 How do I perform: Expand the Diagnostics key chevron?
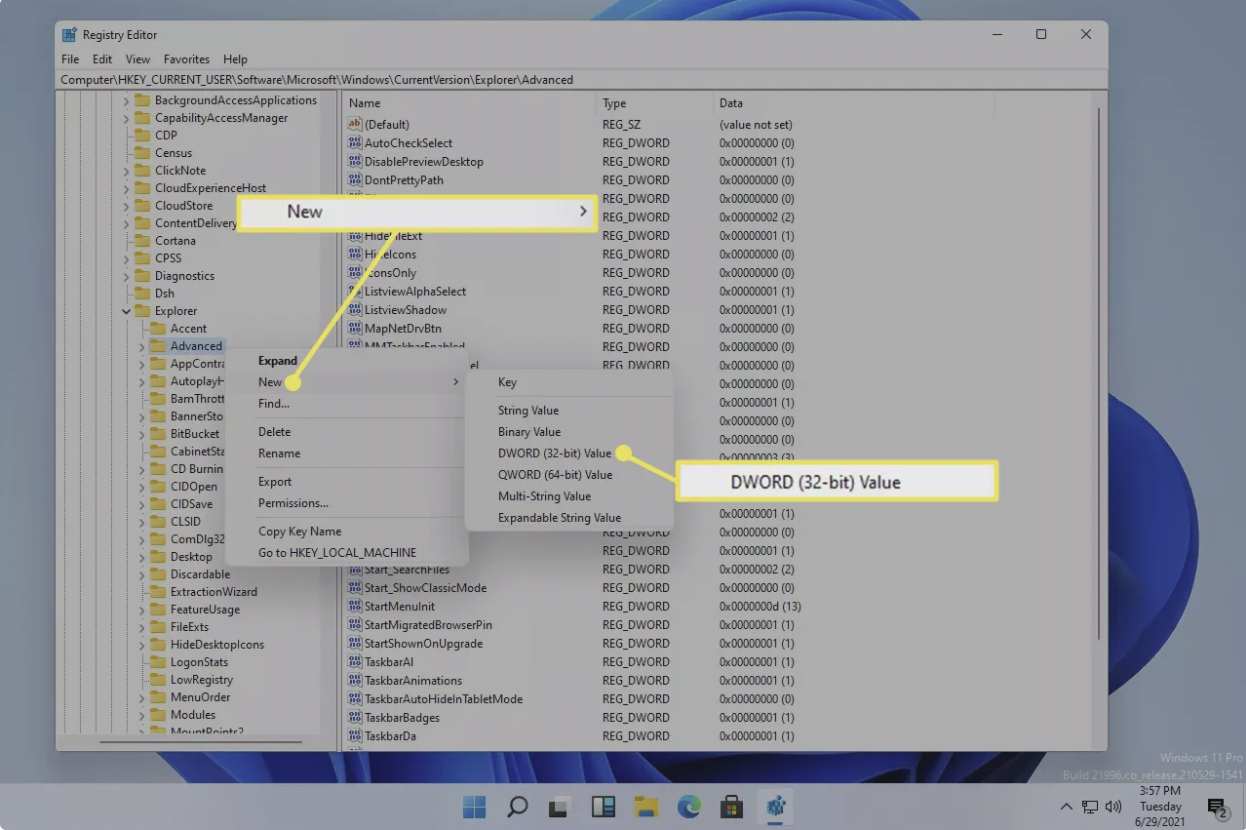coord(127,276)
